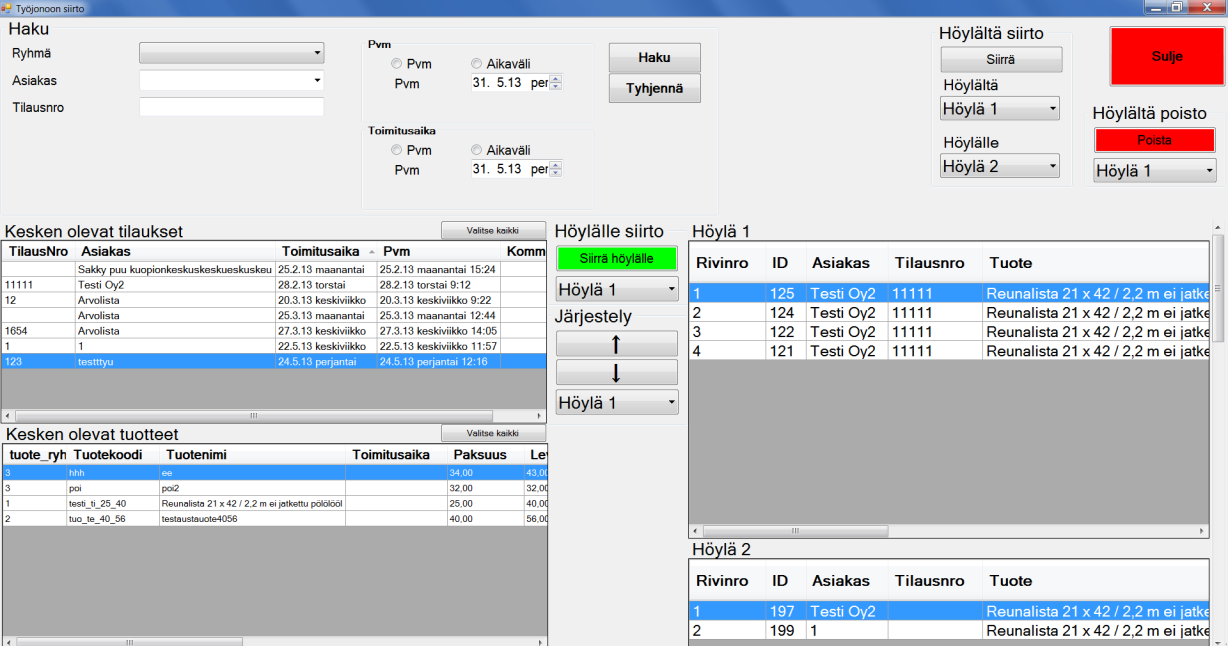Sort orders by Toimitusaika column header
The image size is (1228, 646).
326,252
